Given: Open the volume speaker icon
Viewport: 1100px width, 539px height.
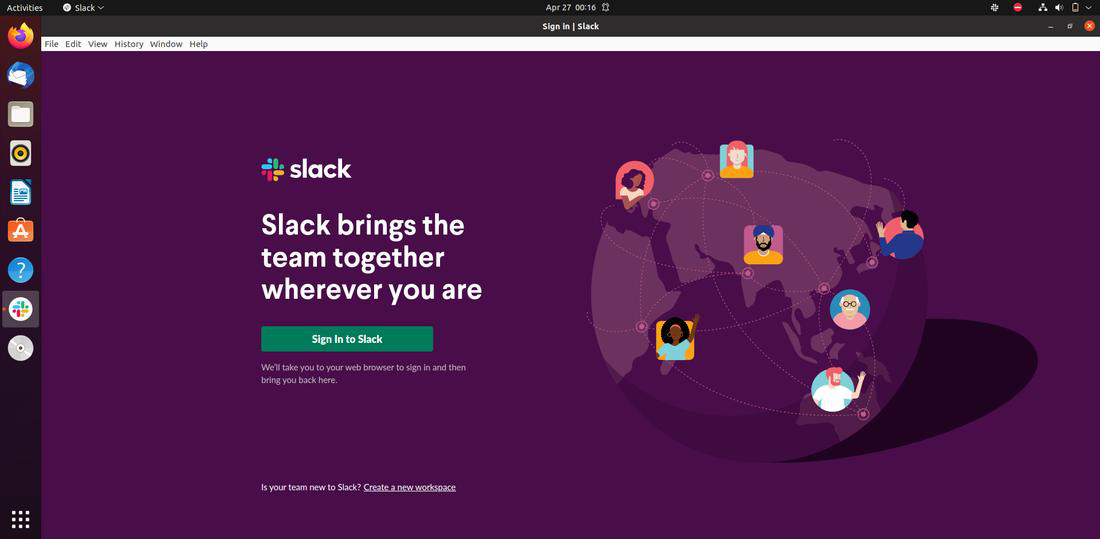Looking at the screenshot, I should tap(1059, 8).
